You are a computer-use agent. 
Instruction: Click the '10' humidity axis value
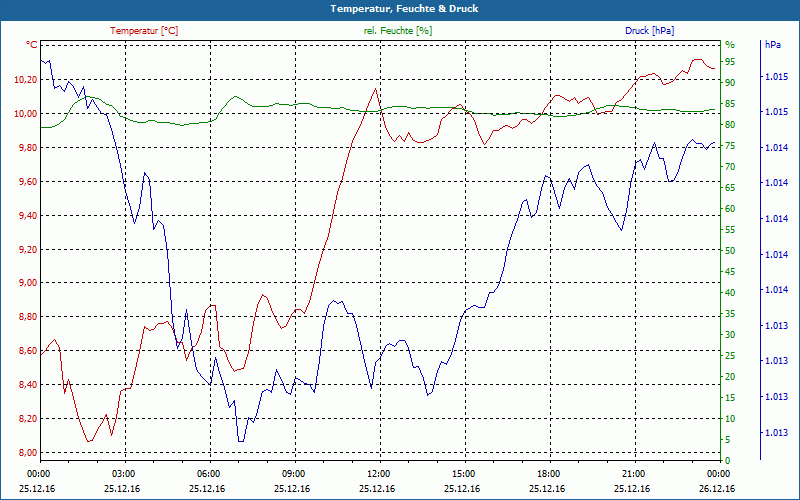[x=730, y=419]
